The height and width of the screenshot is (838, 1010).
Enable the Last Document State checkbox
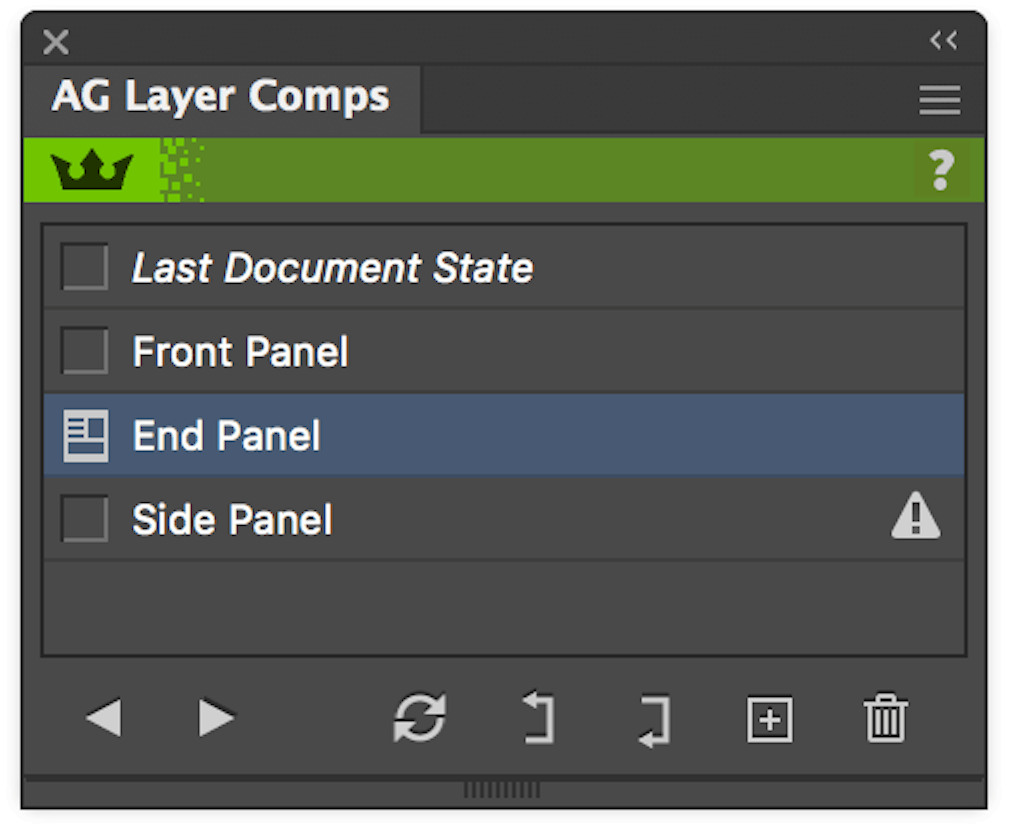(x=84, y=267)
